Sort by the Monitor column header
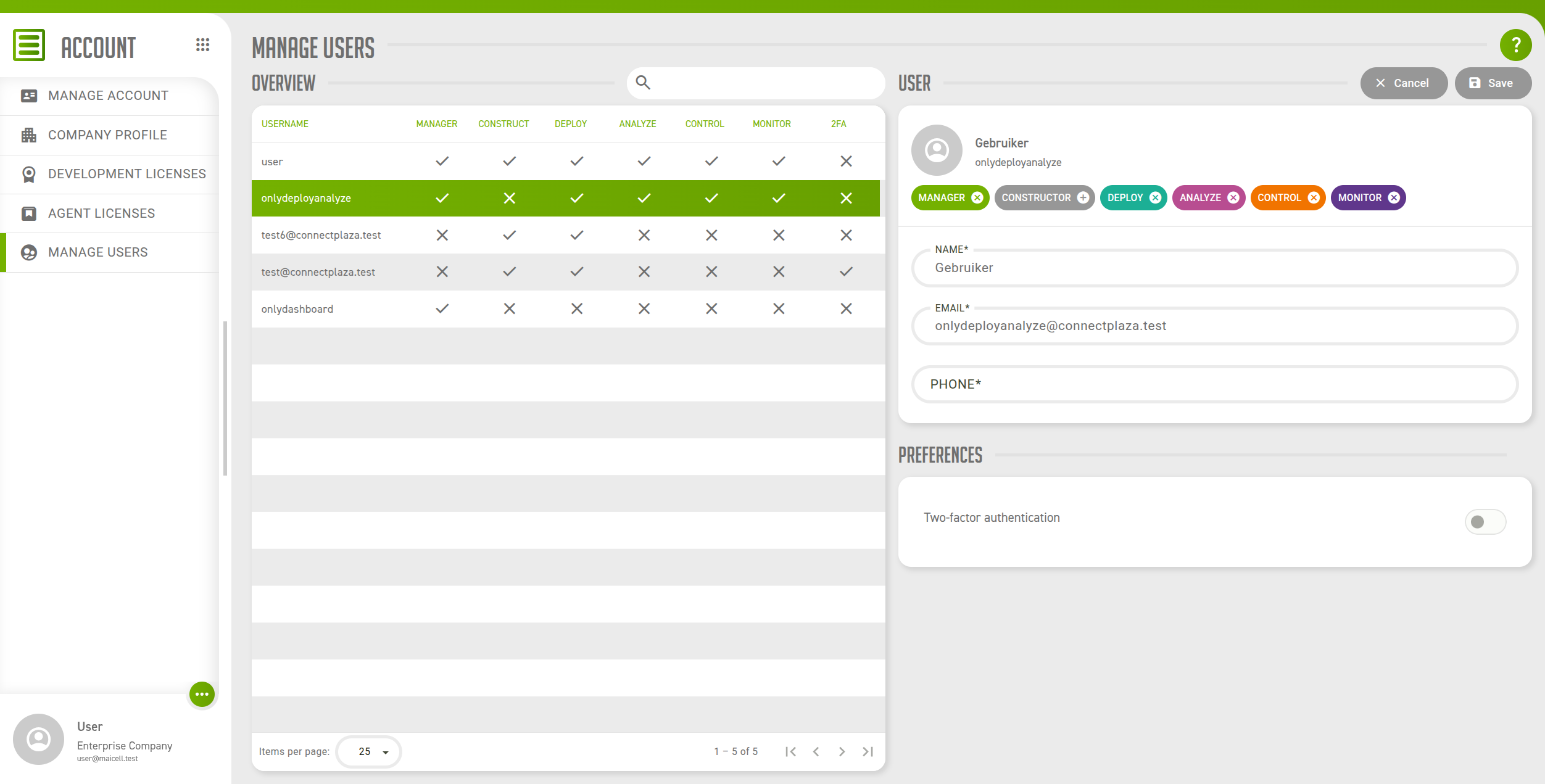Image resolution: width=1545 pixels, height=784 pixels. tap(772, 124)
